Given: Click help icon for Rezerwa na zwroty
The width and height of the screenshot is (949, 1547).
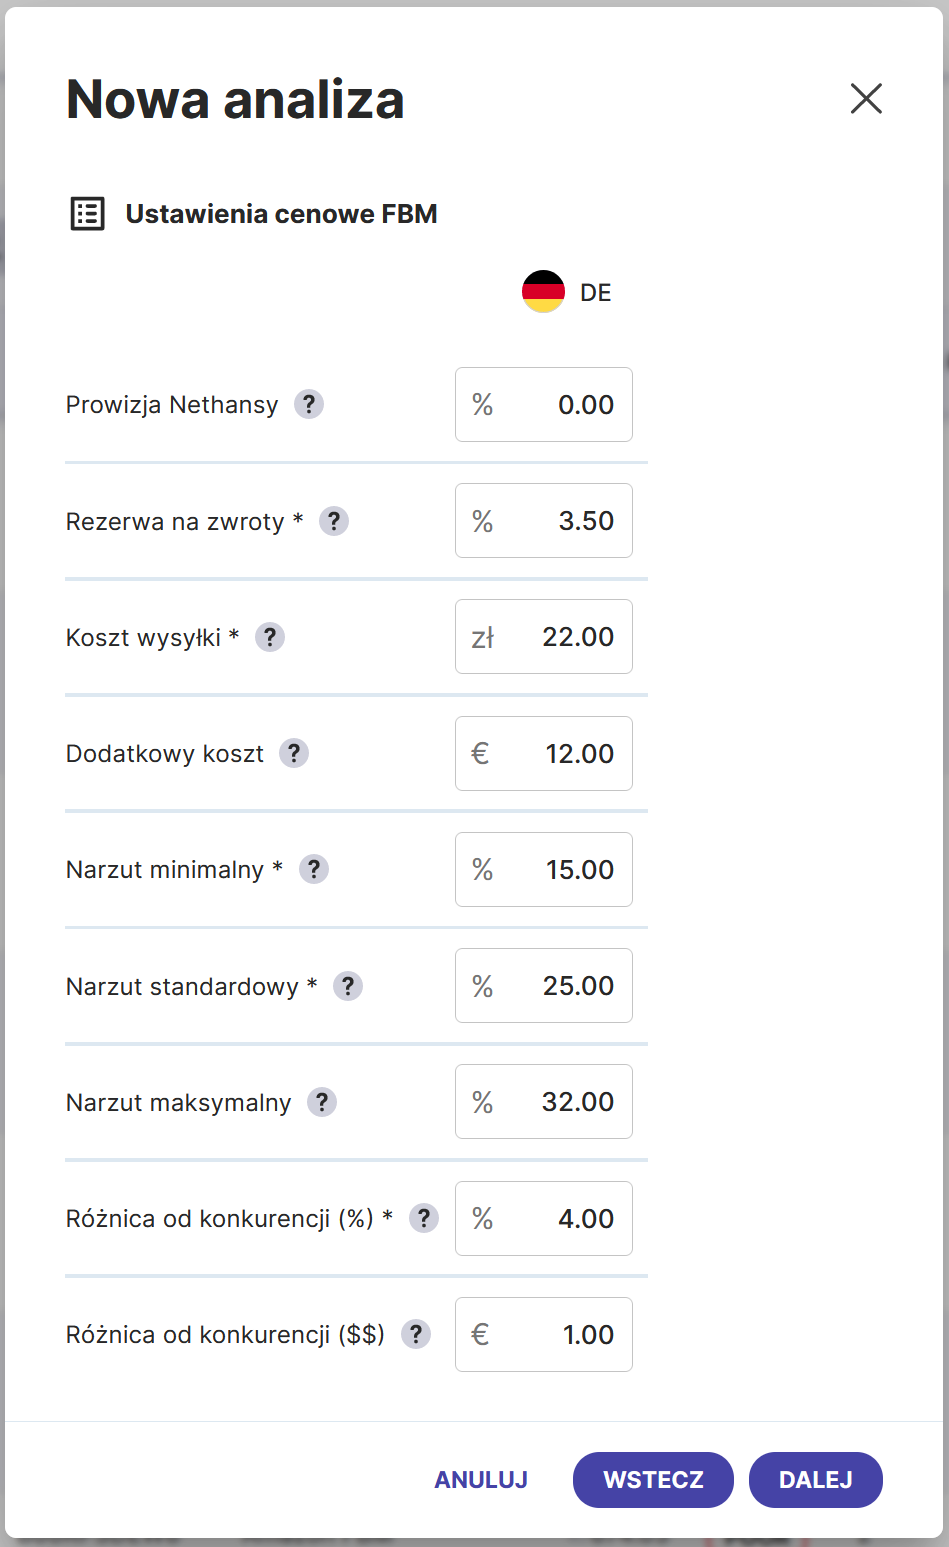Looking at the screenshot, I should coord(334,521).
